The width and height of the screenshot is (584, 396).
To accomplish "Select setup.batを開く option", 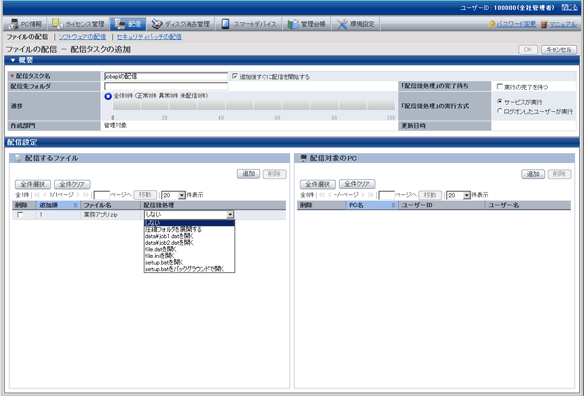I will pos(189,262).
